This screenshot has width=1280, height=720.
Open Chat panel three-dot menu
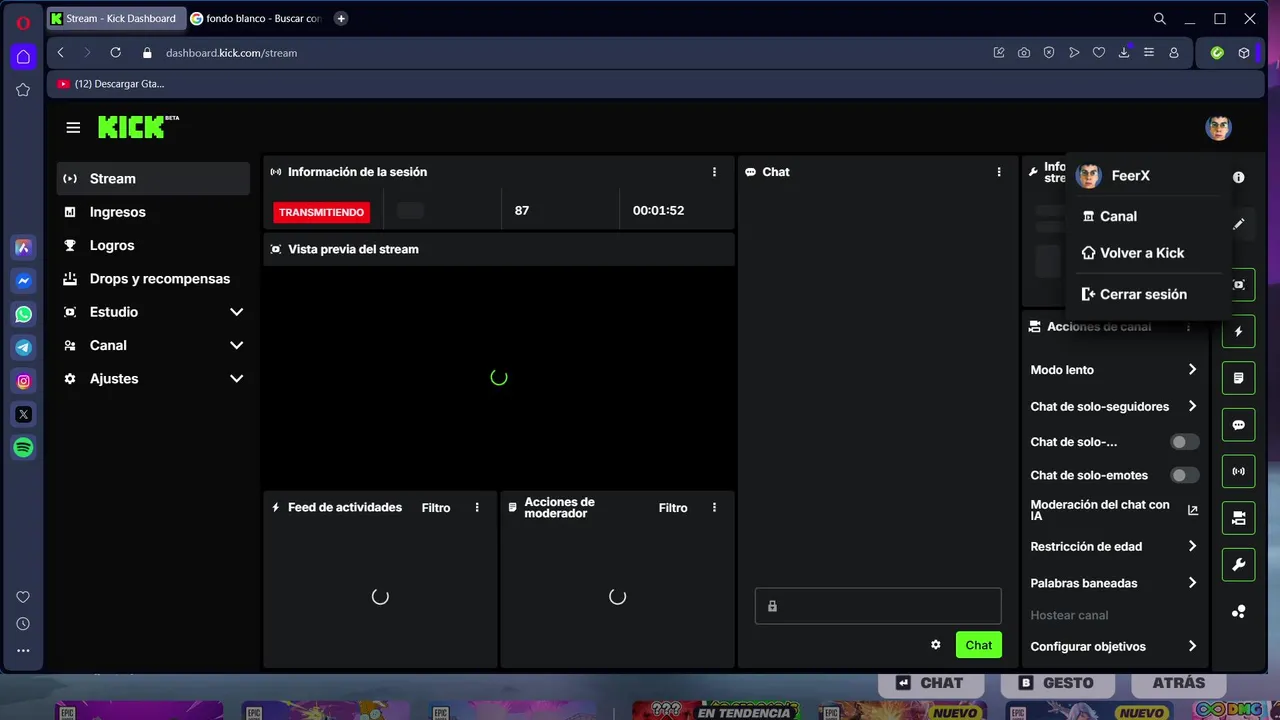tap(999, 172)
